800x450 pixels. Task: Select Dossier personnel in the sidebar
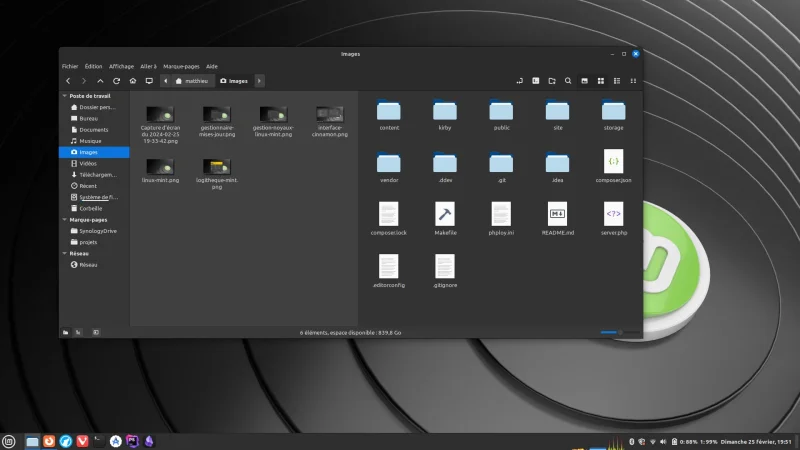(94, 107)
